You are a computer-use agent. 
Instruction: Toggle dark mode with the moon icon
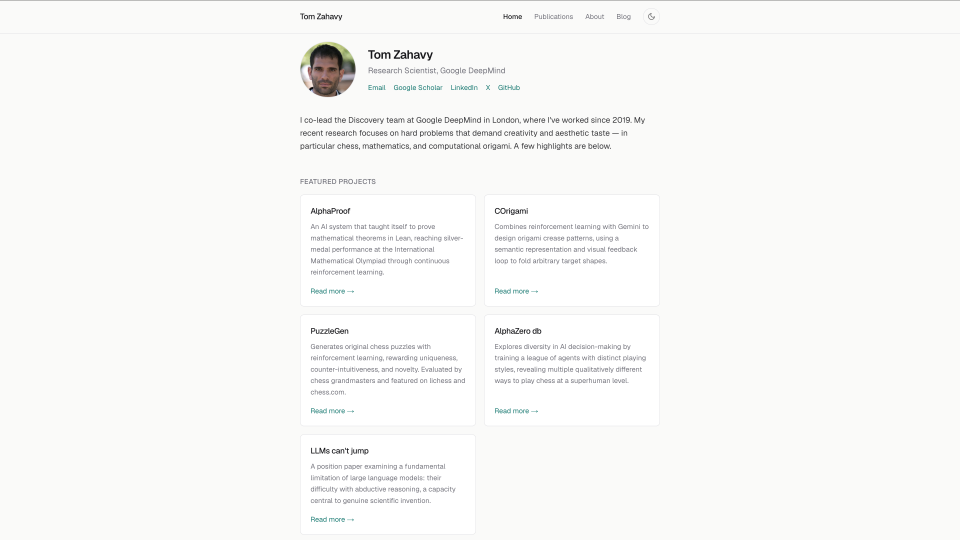[x=651, y=17]
